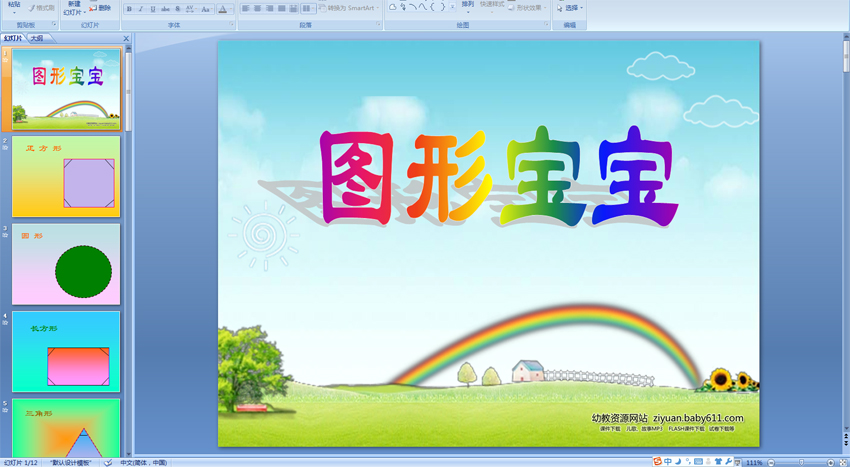This screenshot has height=467, width=850.
Task: Open the Select (选择) dropdown
Action: [x=570, y=8]
